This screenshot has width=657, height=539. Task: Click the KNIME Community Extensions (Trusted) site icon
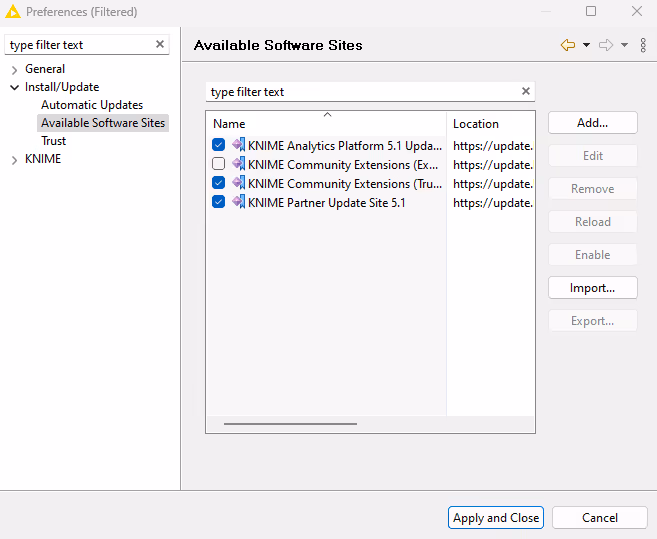[x=238, y=183]
